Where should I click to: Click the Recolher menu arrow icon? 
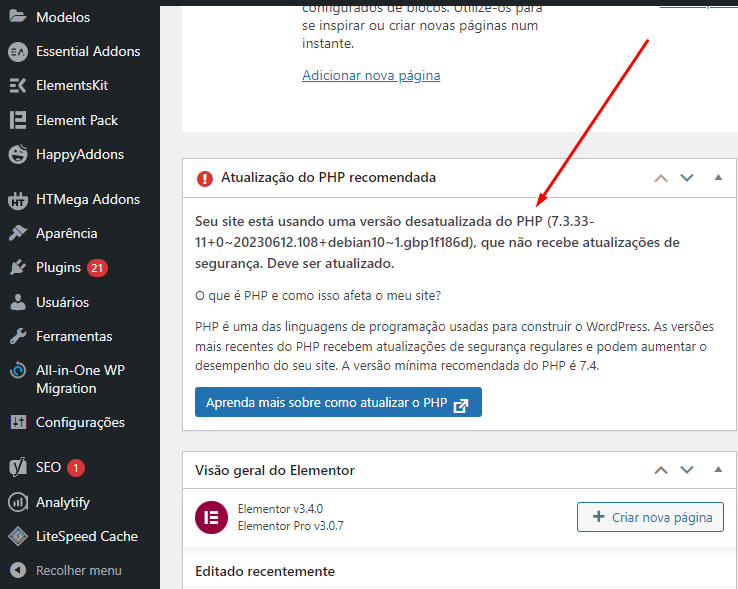coord(18,571)
